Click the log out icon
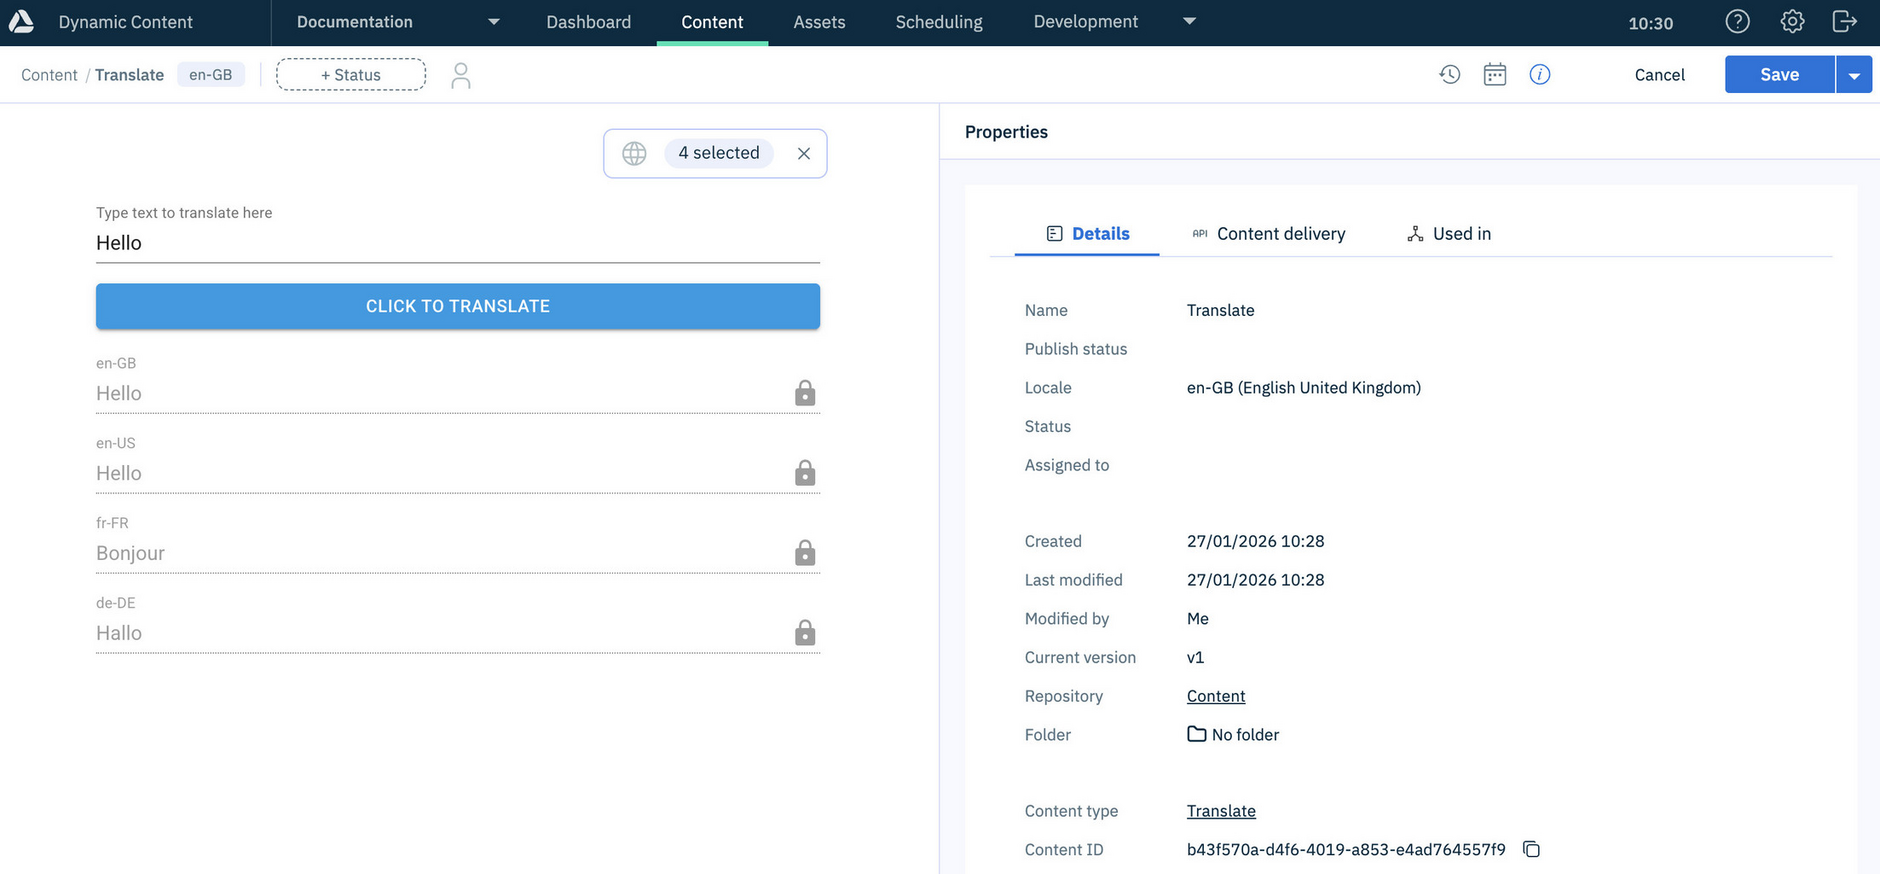The width and height of the screenshot is (1880, 874). 1845,21
